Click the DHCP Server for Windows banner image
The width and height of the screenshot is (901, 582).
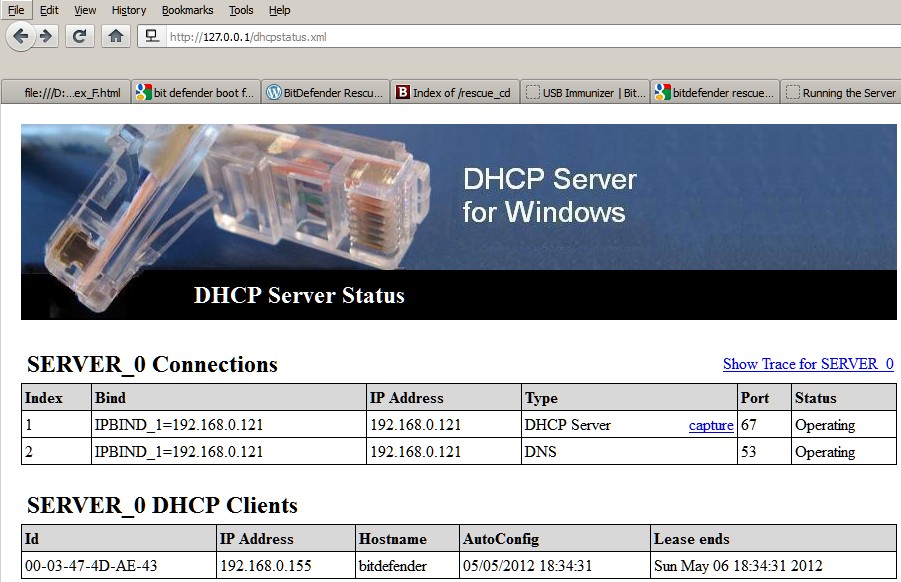[x=458, y=220]
